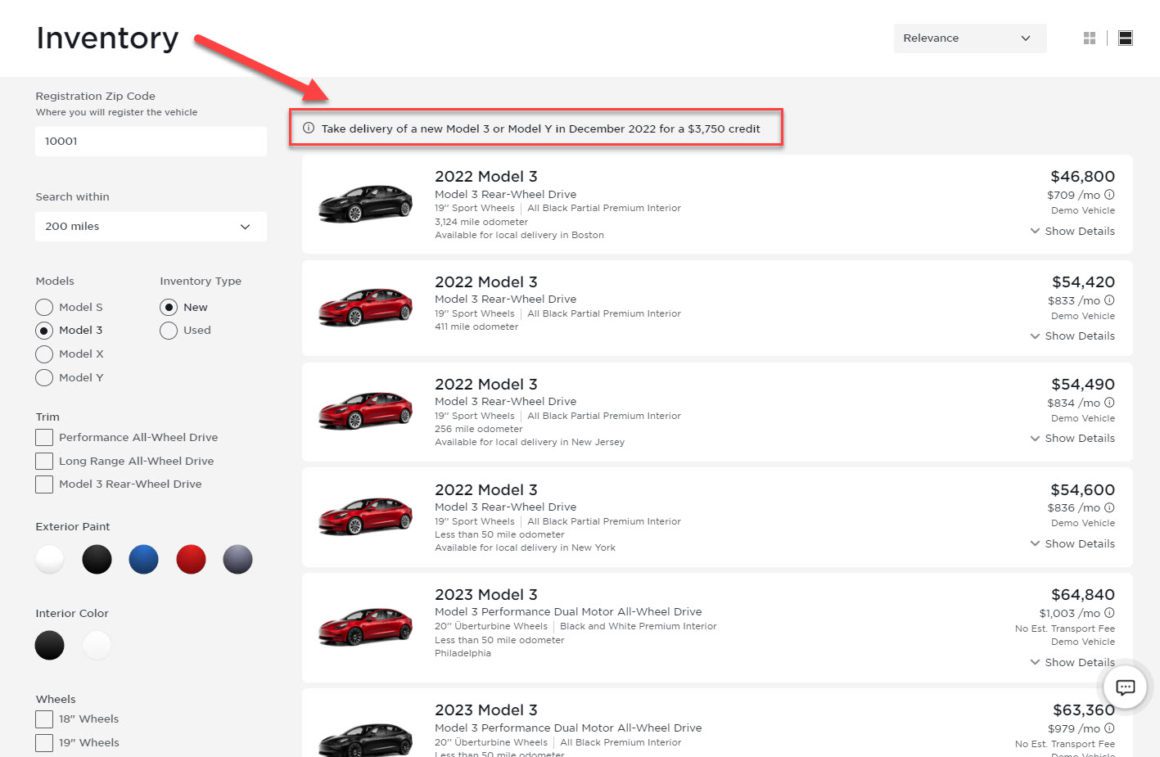This screenshot has height=757, width=1160.
Task: Open the 200 miles search radius dropdown
Action: pyautogui.click(x=151, y=226)
